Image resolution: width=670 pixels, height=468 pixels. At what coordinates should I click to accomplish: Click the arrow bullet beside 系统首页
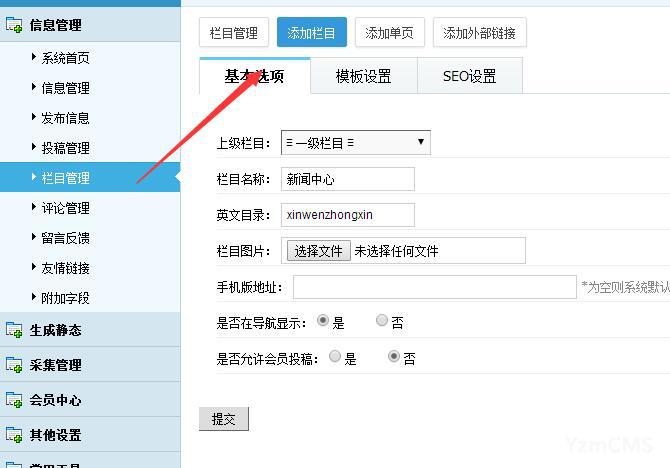pyautogui.click(x=34, y=58)
